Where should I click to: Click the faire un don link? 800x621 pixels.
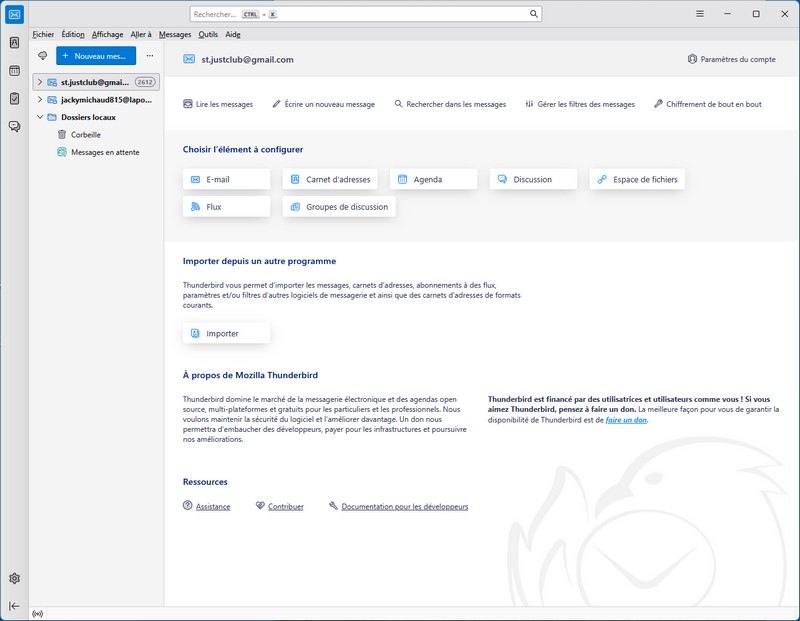pos(626,420)
